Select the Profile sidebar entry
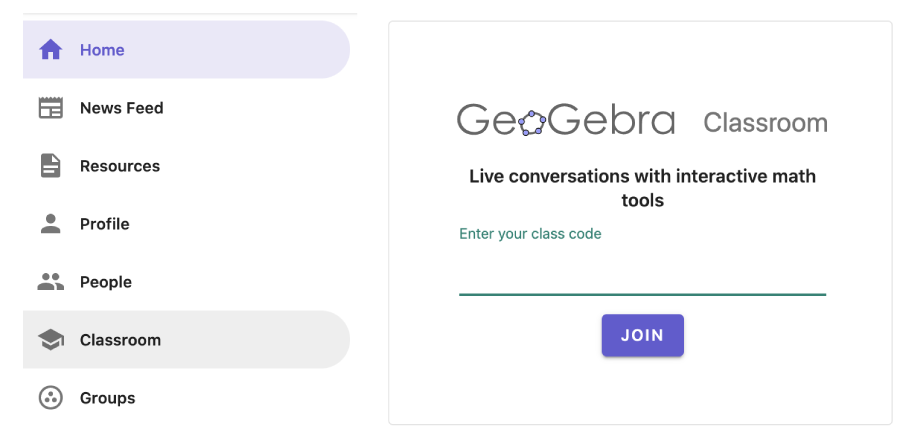This screenshot has width=900, height=435. click(x=187, y=224)
